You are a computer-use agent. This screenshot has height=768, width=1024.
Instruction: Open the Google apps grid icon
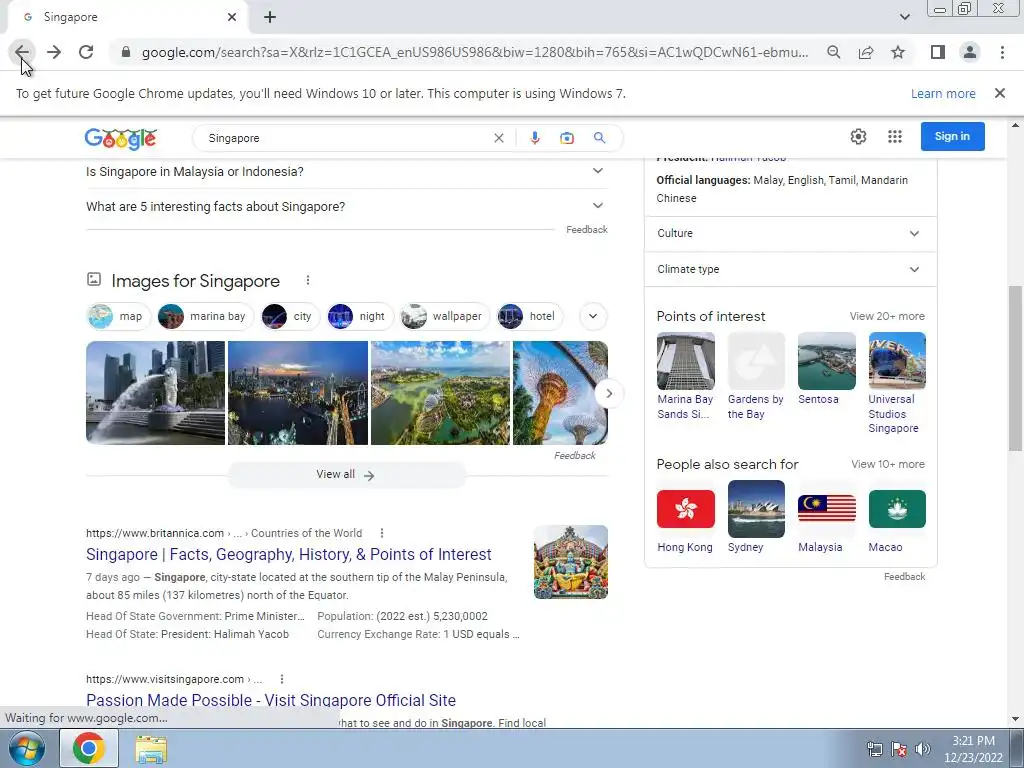pos(895,136)
